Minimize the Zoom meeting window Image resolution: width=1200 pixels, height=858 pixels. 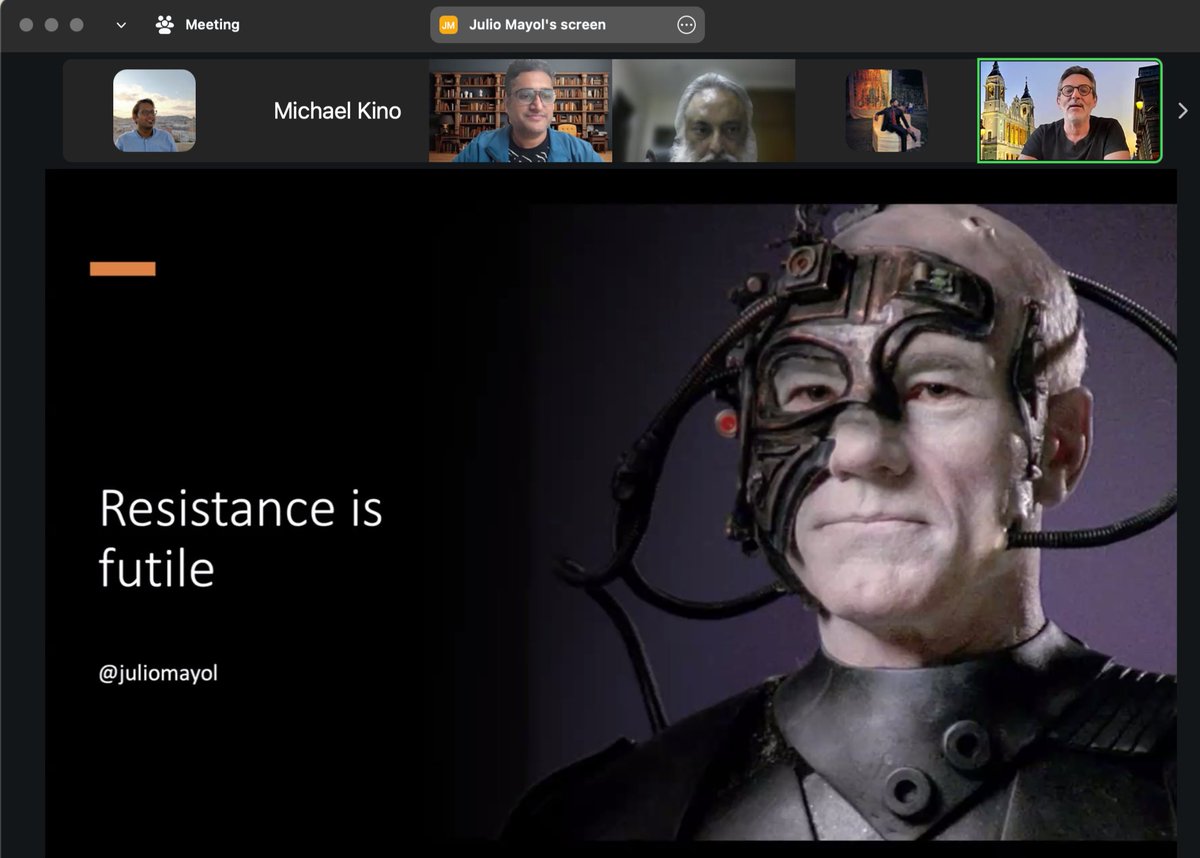pyautogui.click(x=51, y=25)
